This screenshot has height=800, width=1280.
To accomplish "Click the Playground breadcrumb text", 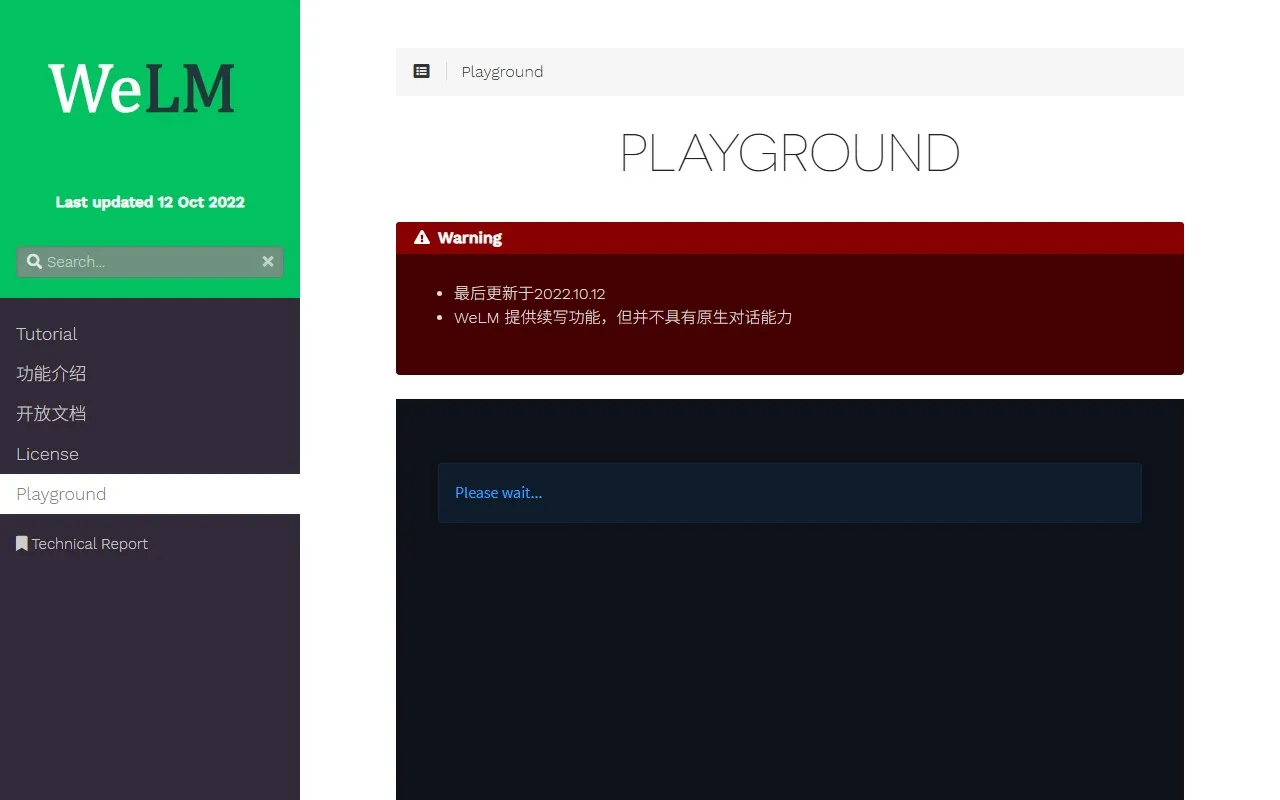I will click(502, 72).
